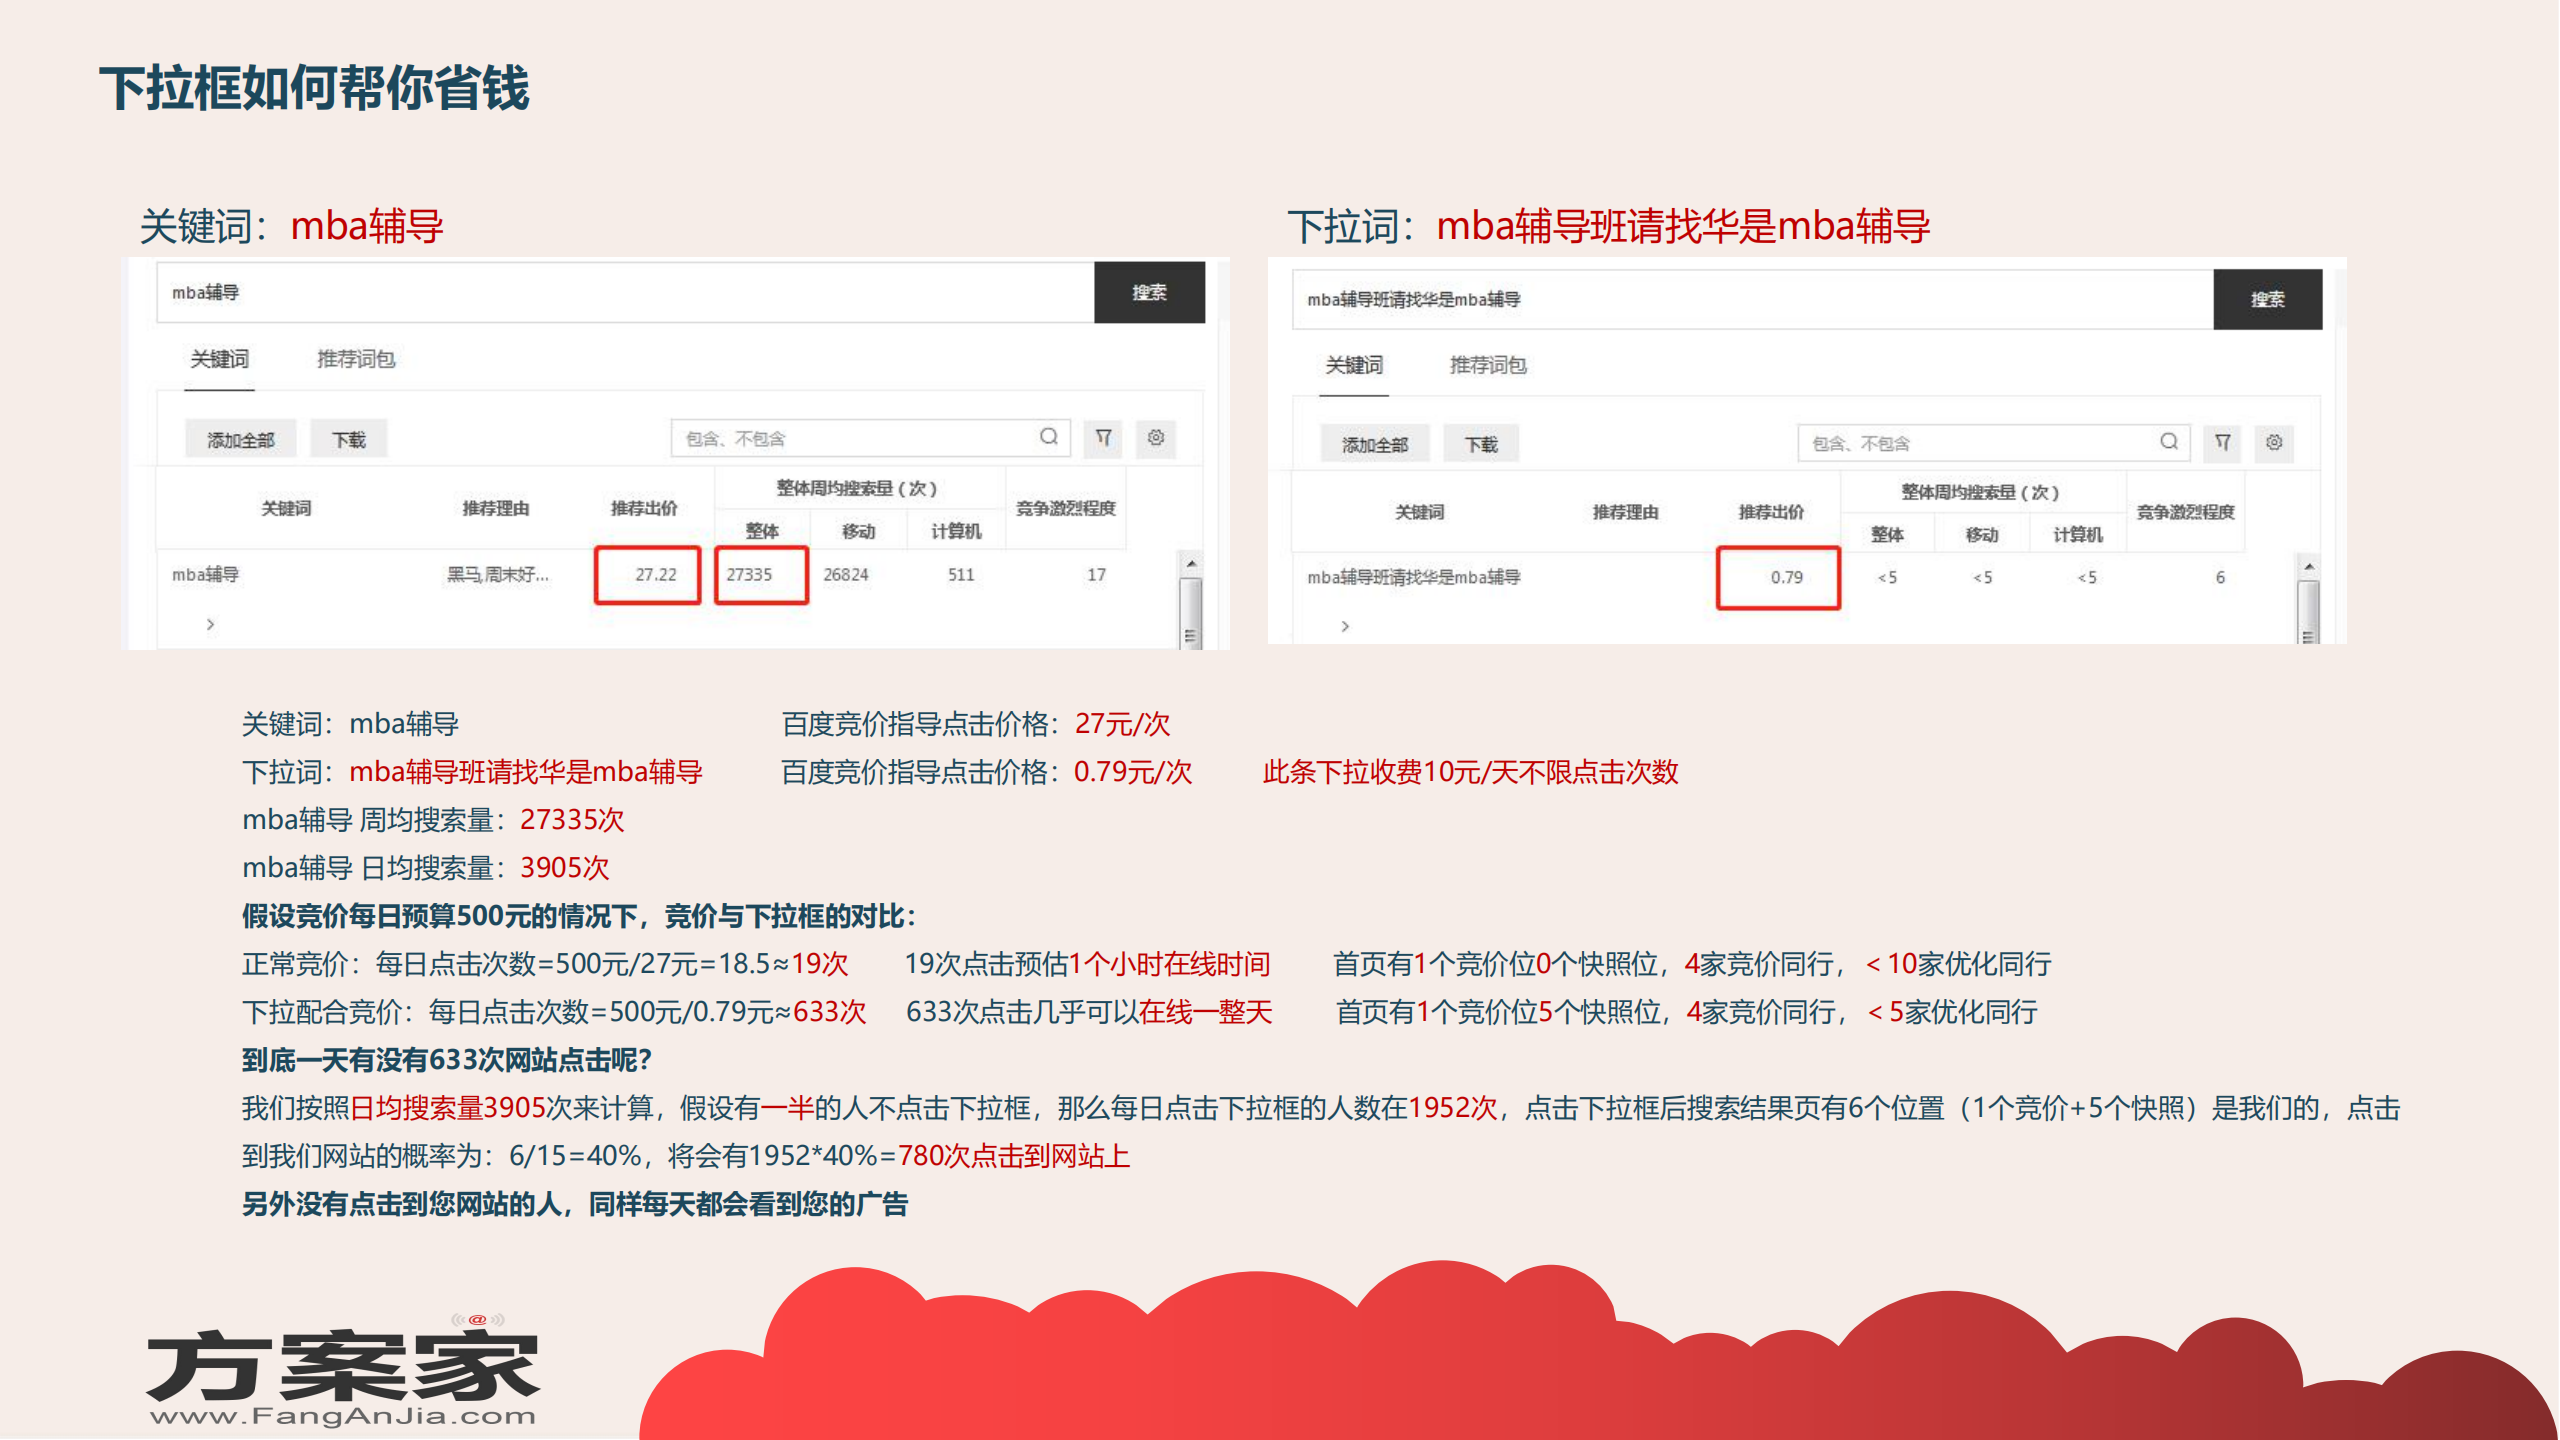Click the 0.79 recommended bid cell
This screenshot has width=2560, height=1440.
click(1778, 578)
